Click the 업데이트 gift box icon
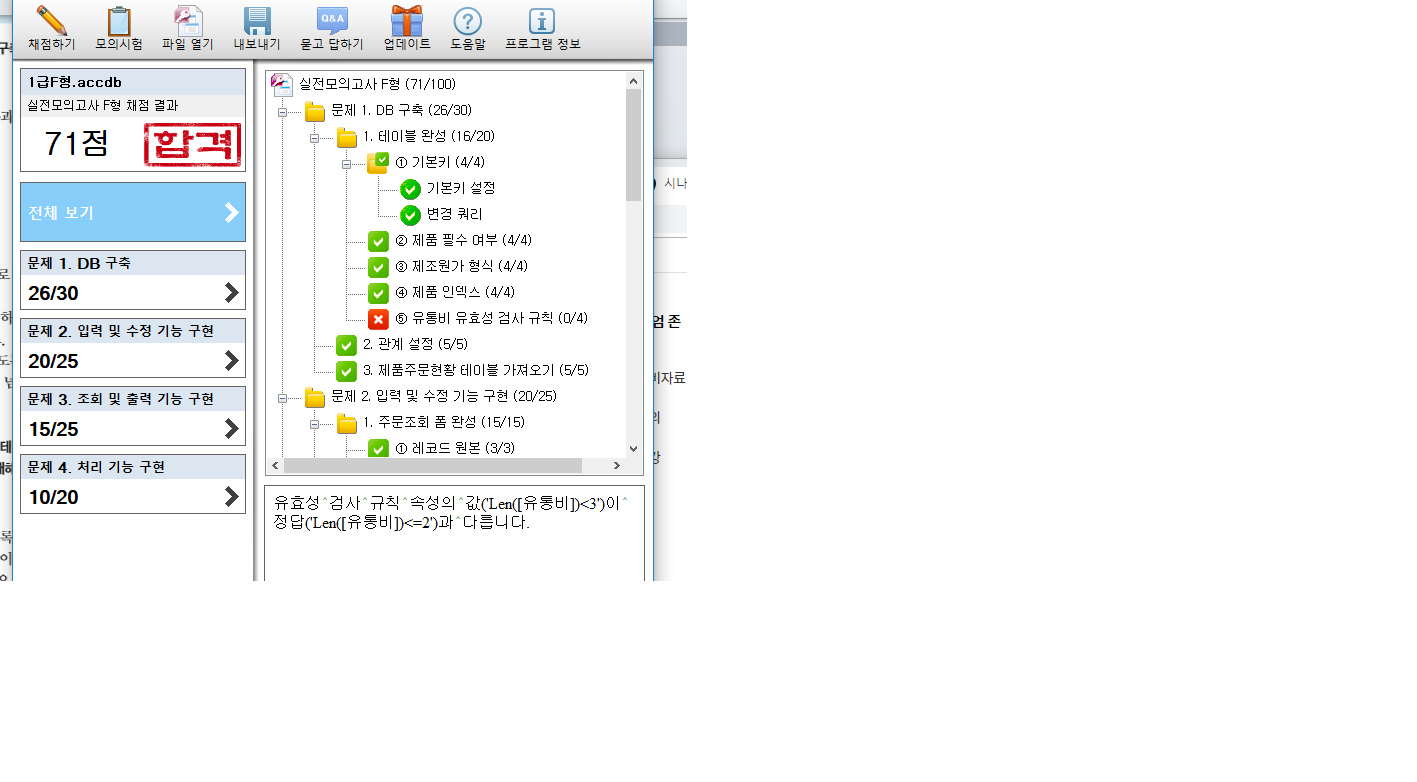This screenshot has width=1417, height=782. [406, 21]
